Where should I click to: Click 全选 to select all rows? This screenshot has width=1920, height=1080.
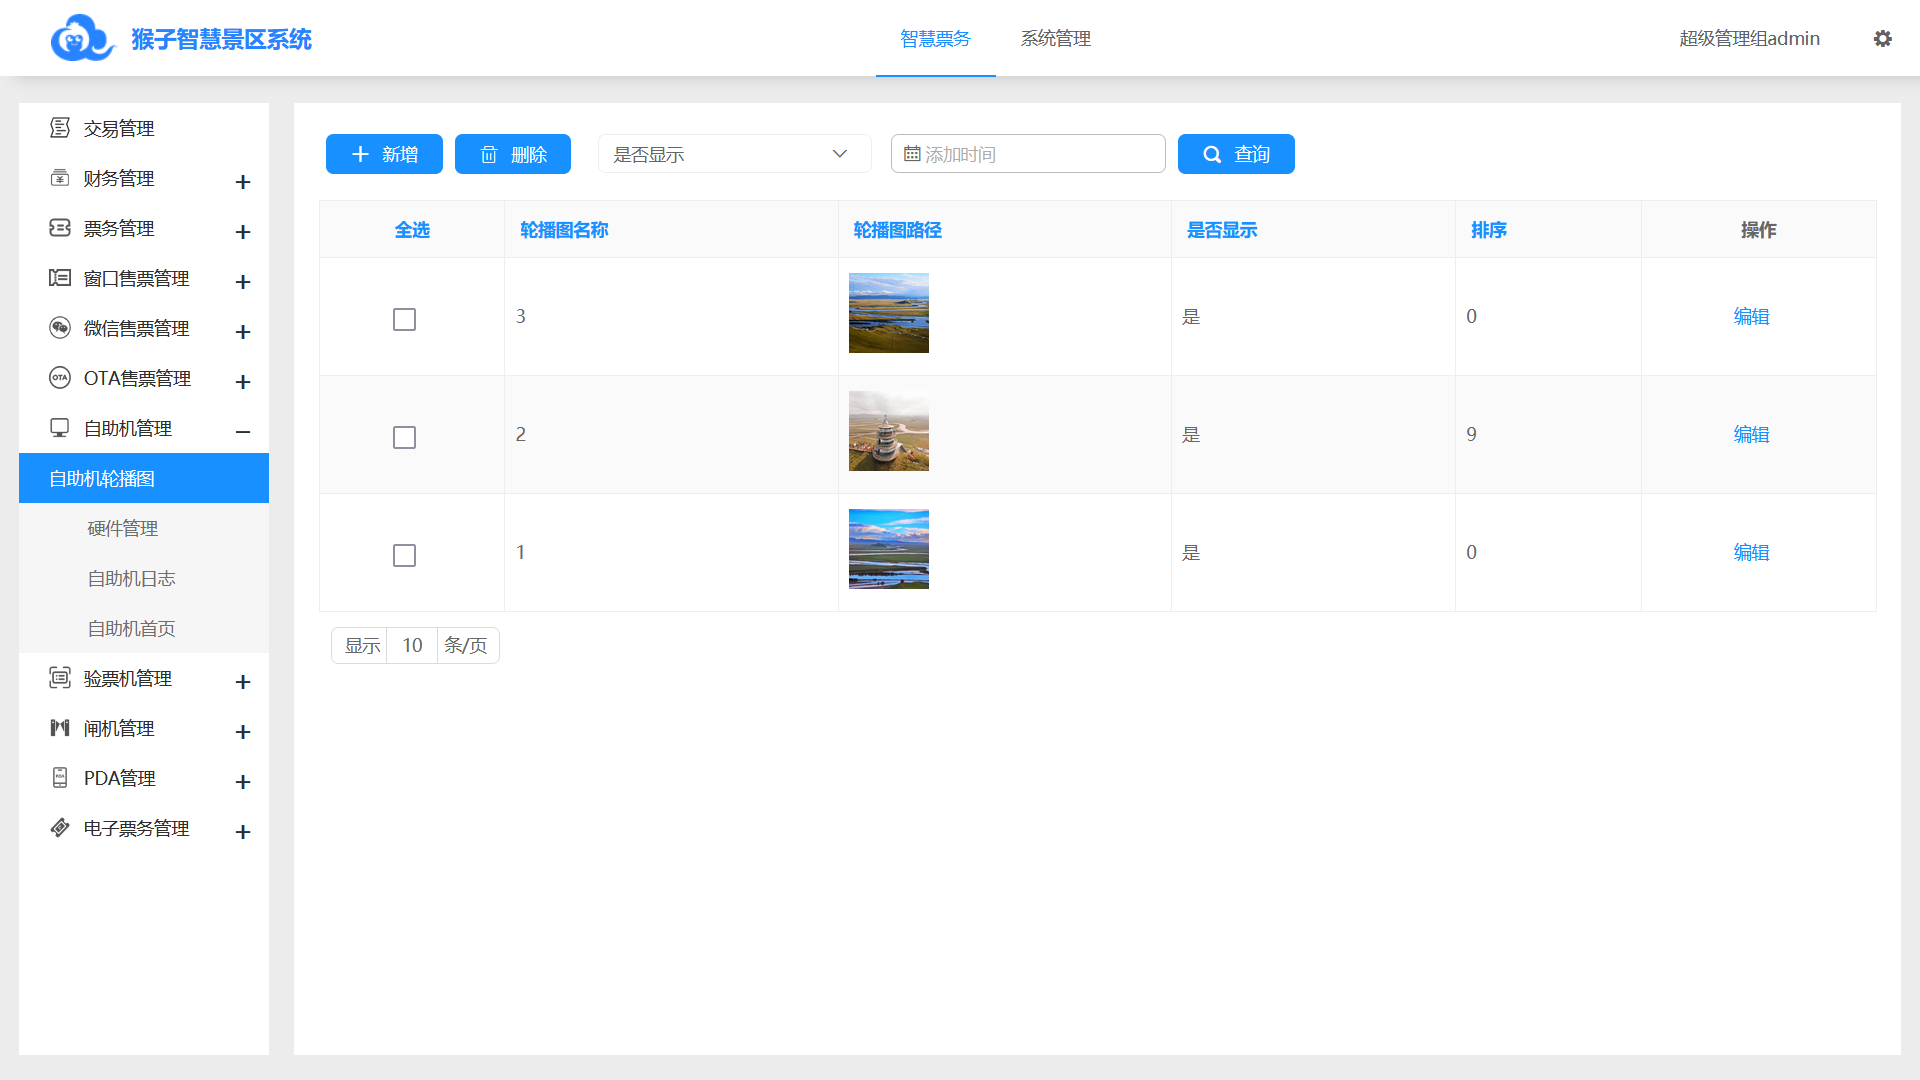(412, 230)
